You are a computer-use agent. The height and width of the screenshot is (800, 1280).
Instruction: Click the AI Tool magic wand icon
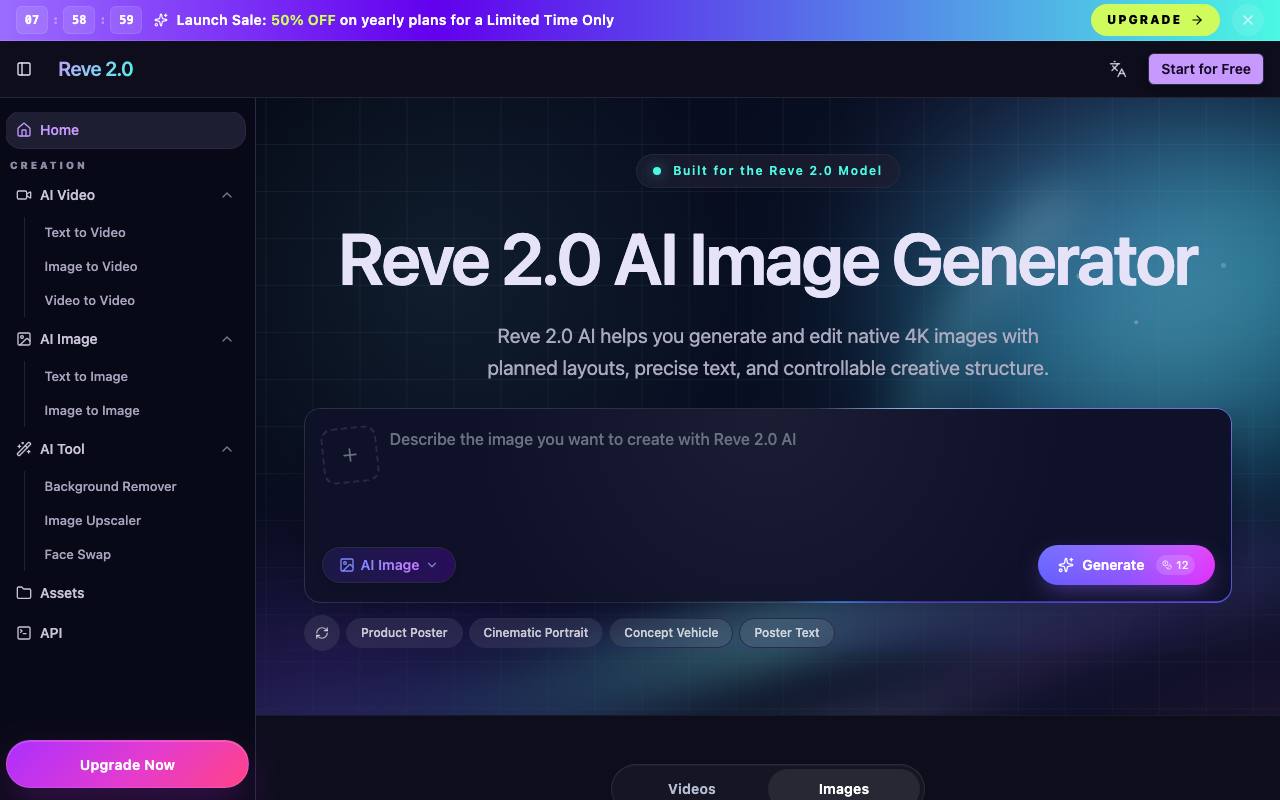(24, 449)
